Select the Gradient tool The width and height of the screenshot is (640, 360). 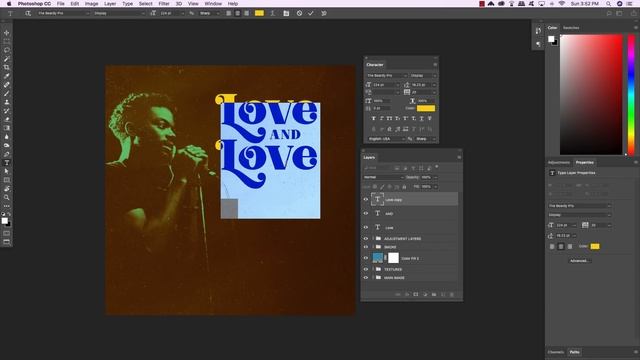(7, 128)
